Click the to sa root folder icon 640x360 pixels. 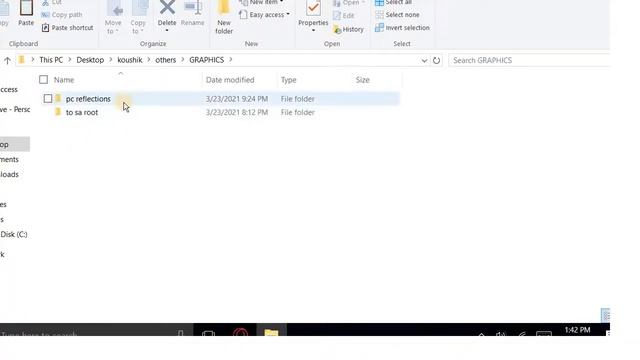[58, 112]
